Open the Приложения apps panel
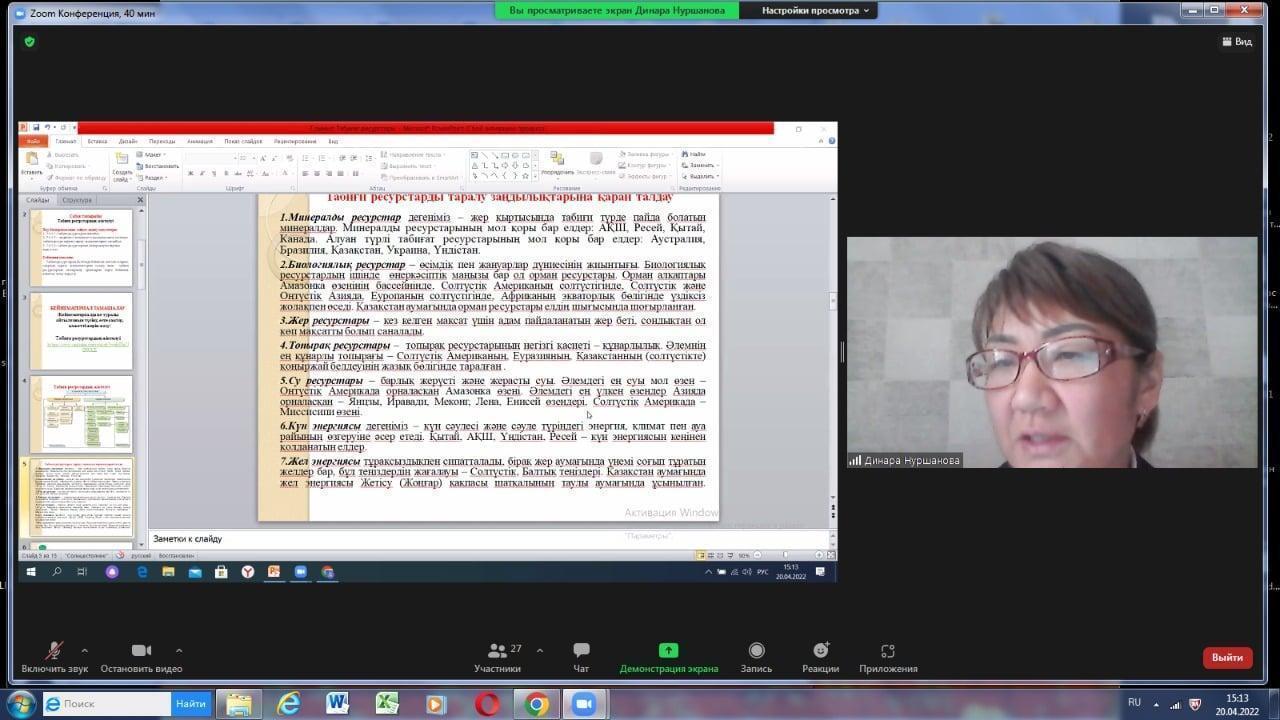 [x=887, y=656]
